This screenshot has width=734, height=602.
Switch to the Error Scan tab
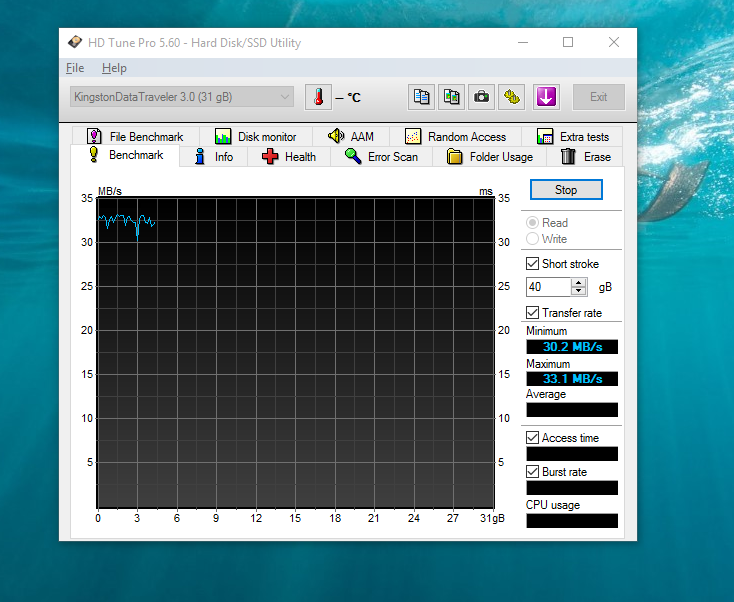[381, 157]
